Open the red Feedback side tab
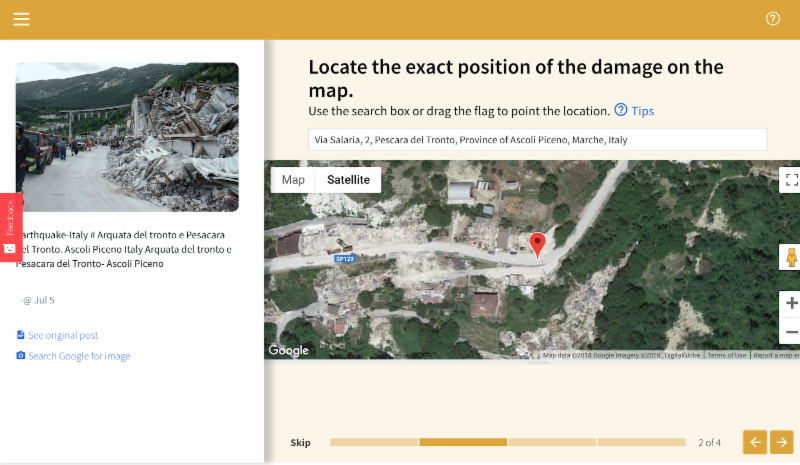Viewport: 800px width, 465px height. [10, 226]
